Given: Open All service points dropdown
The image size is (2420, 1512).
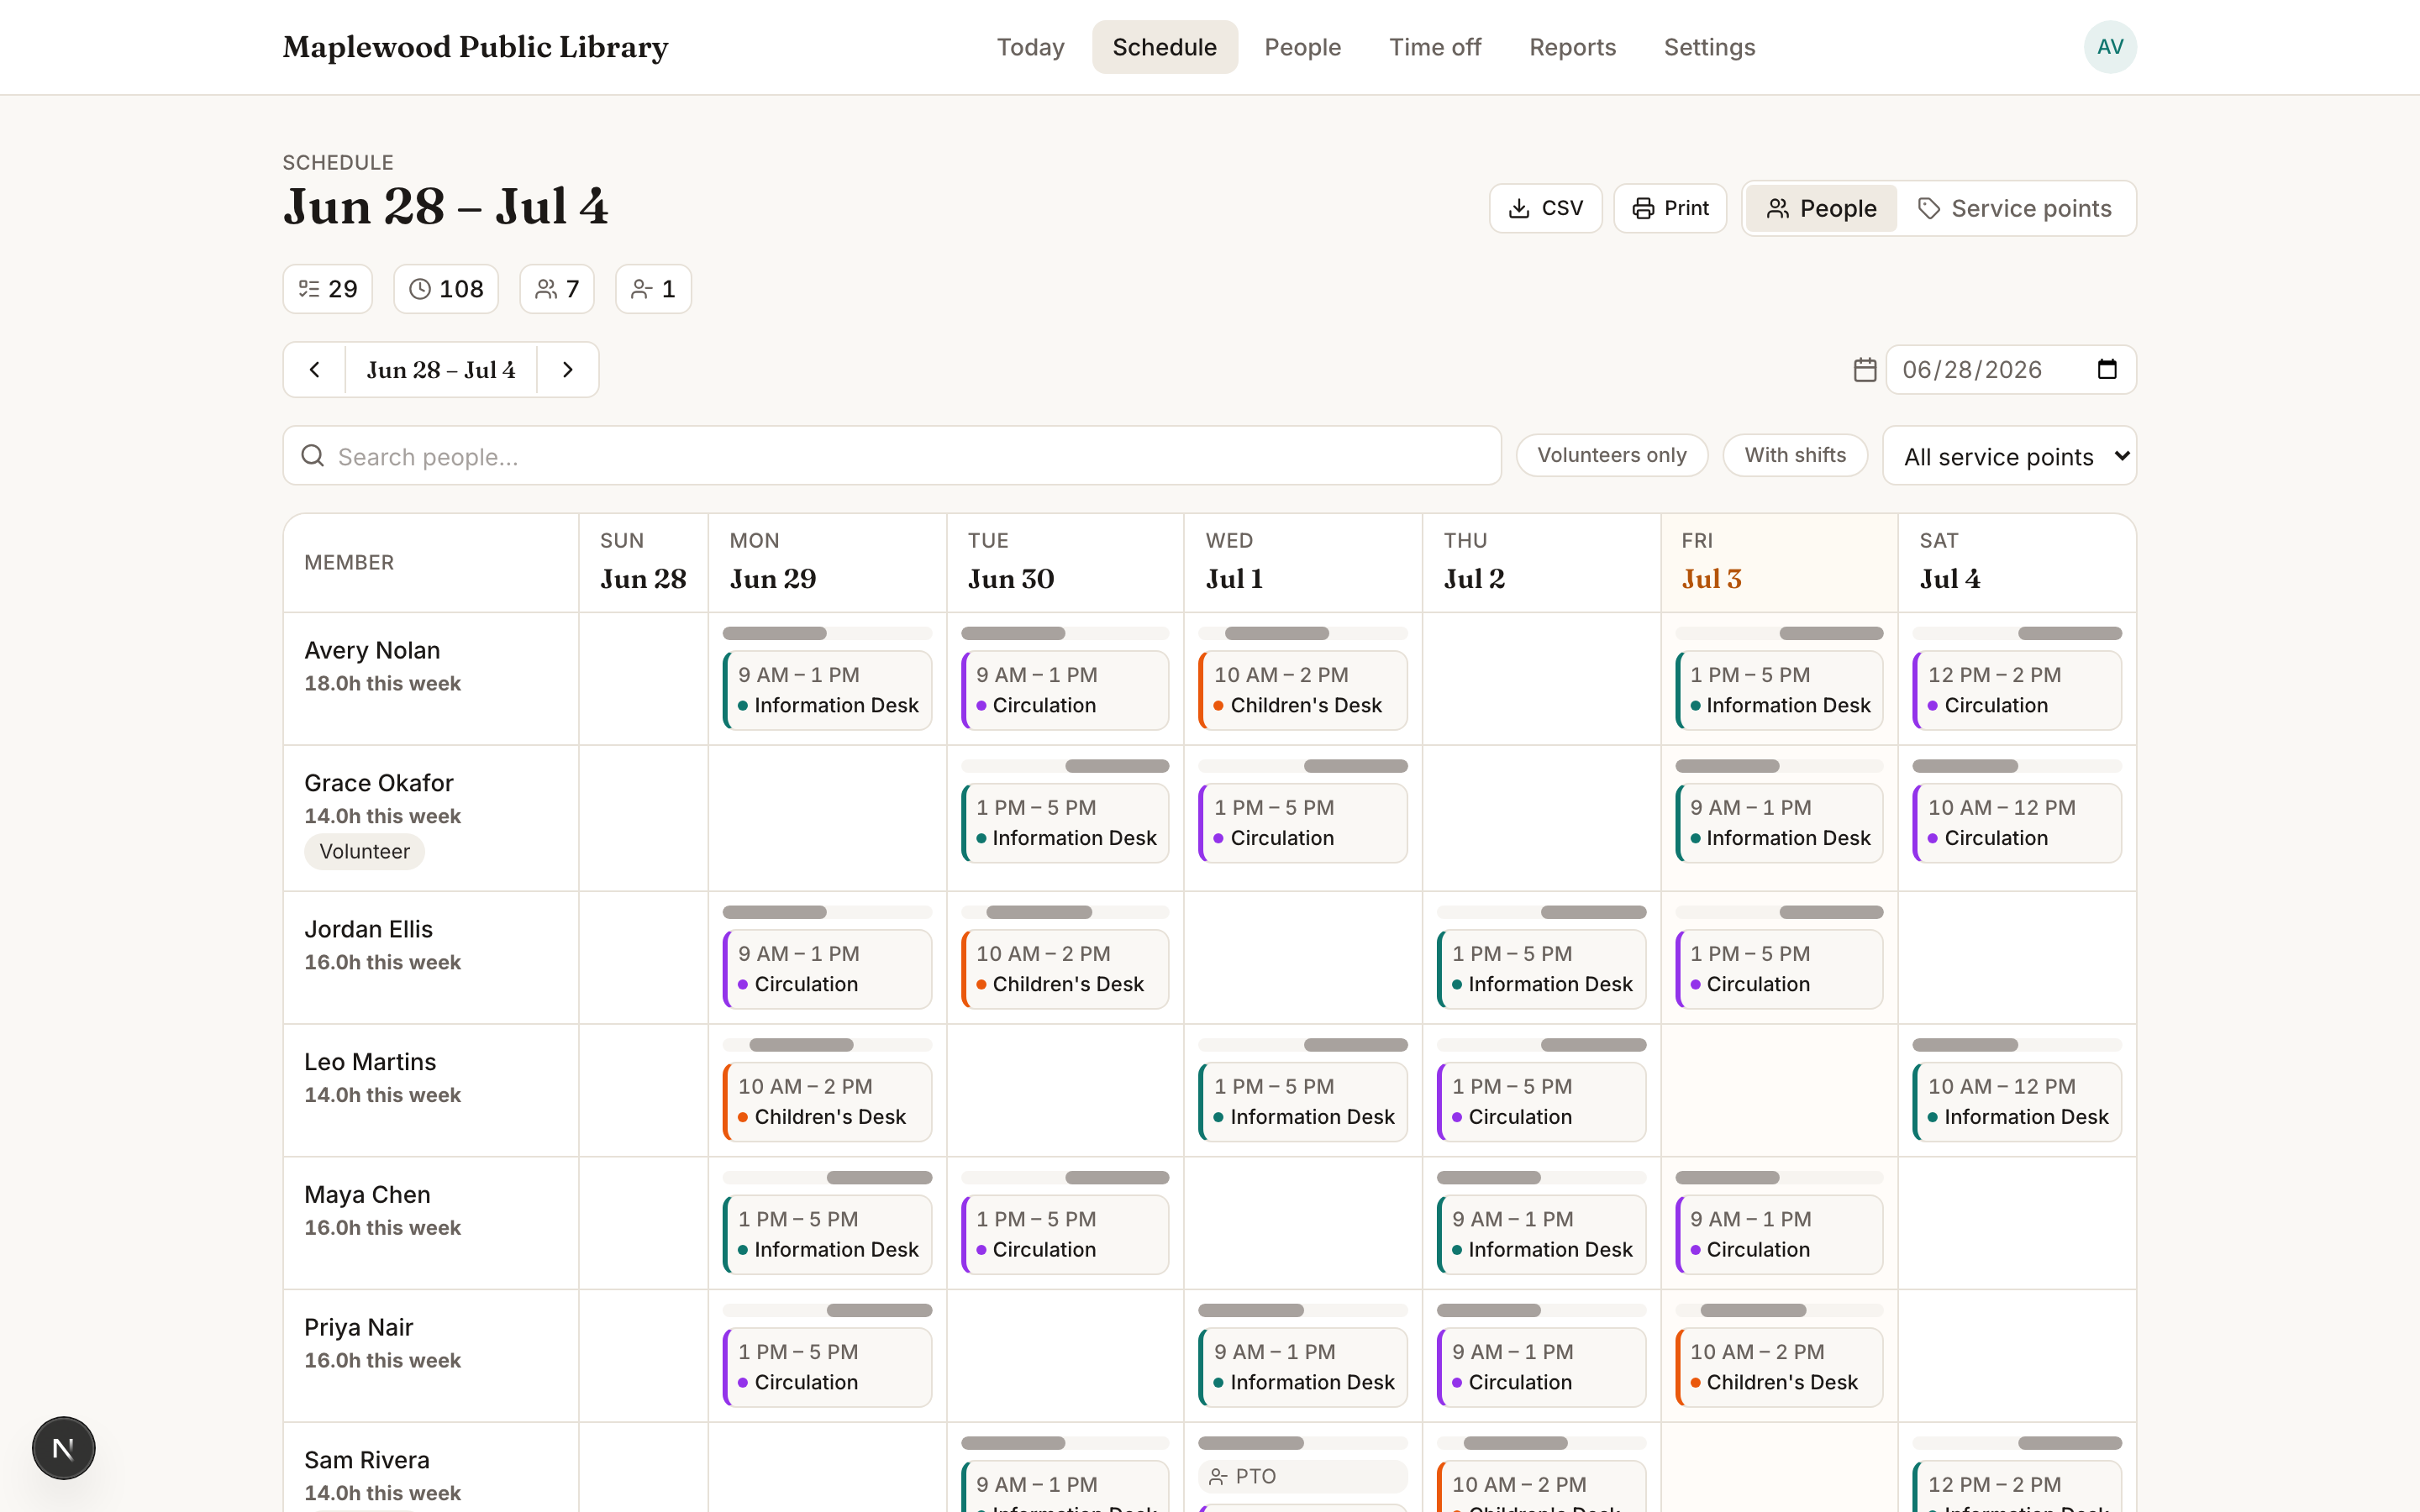Looking at the screenshot, I should (x=2009, y=456).
